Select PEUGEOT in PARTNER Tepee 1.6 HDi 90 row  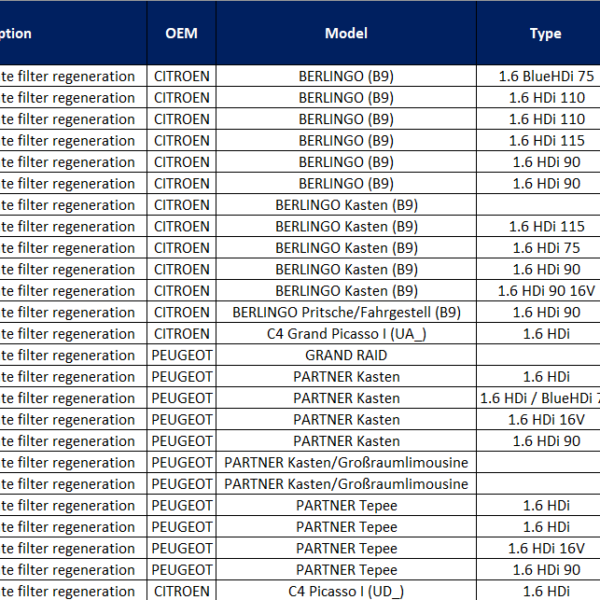click(181, 569)
